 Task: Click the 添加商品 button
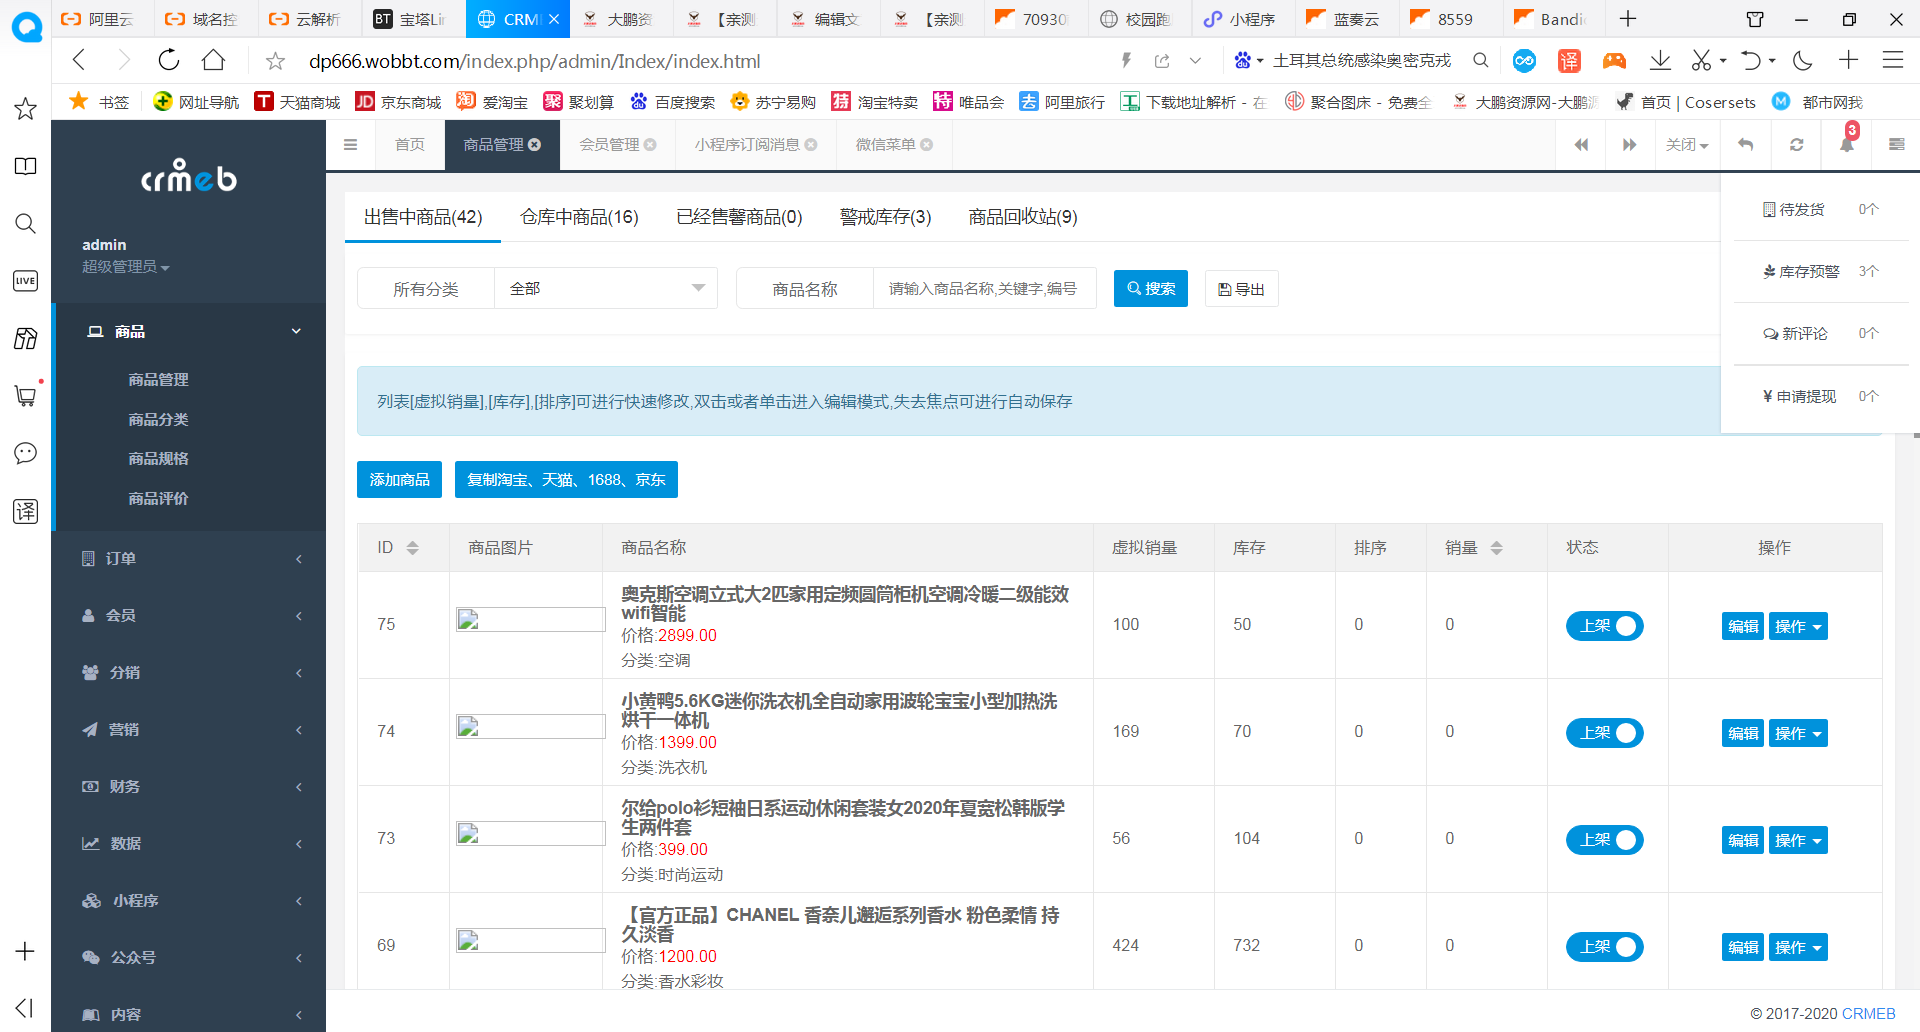point(399,479)
